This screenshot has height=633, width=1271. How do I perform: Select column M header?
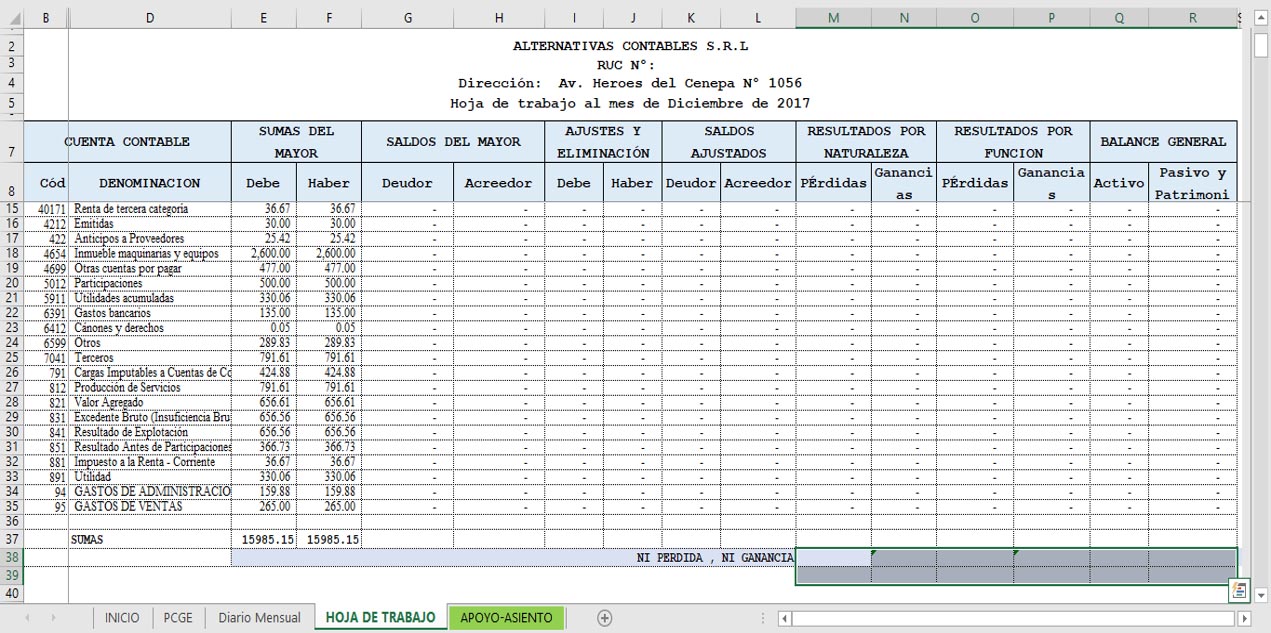tap(833, 18)
